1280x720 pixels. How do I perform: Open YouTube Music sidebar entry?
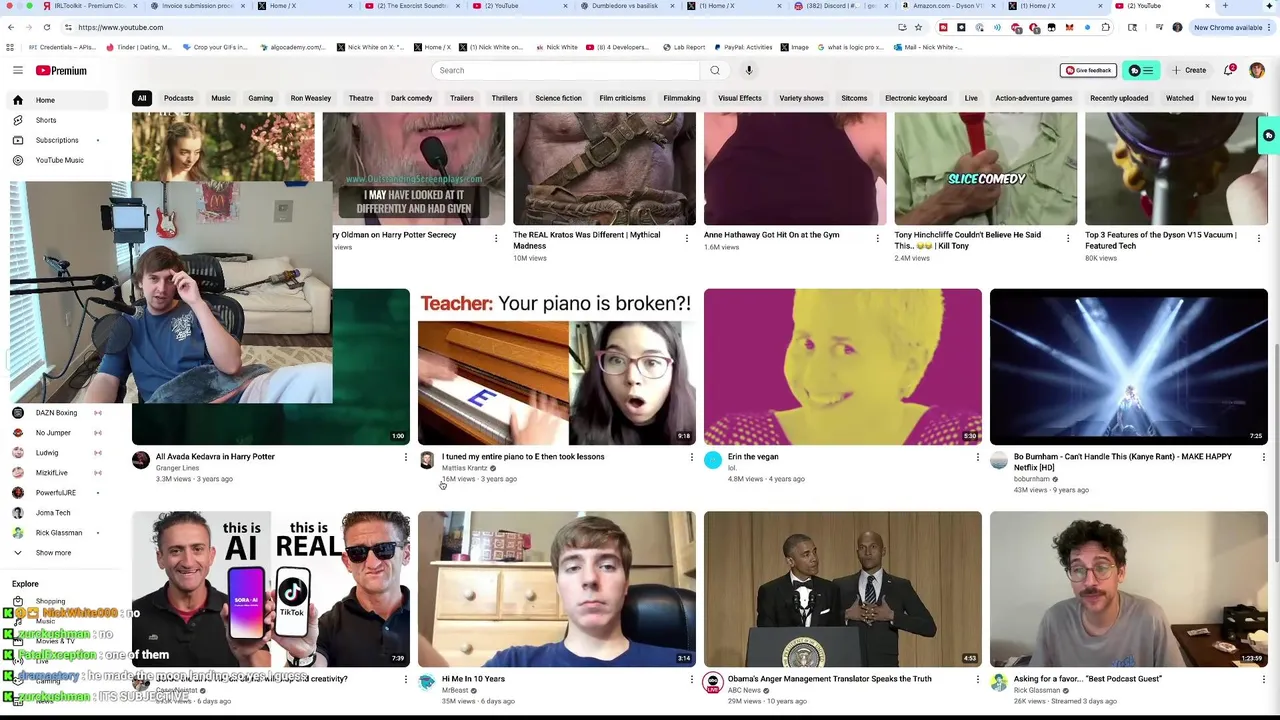[x=58, y=160]
